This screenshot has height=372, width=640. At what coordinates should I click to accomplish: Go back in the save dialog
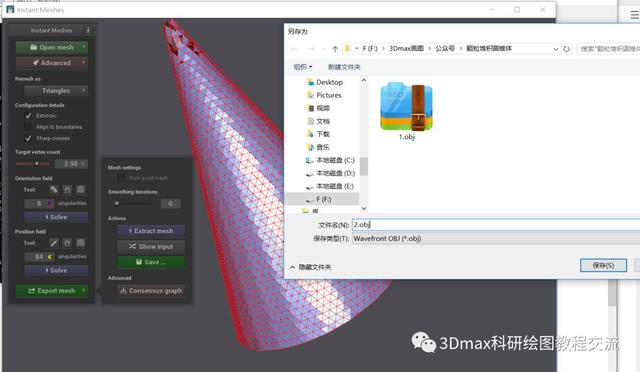pyautogui.click(x=294, y=49)
